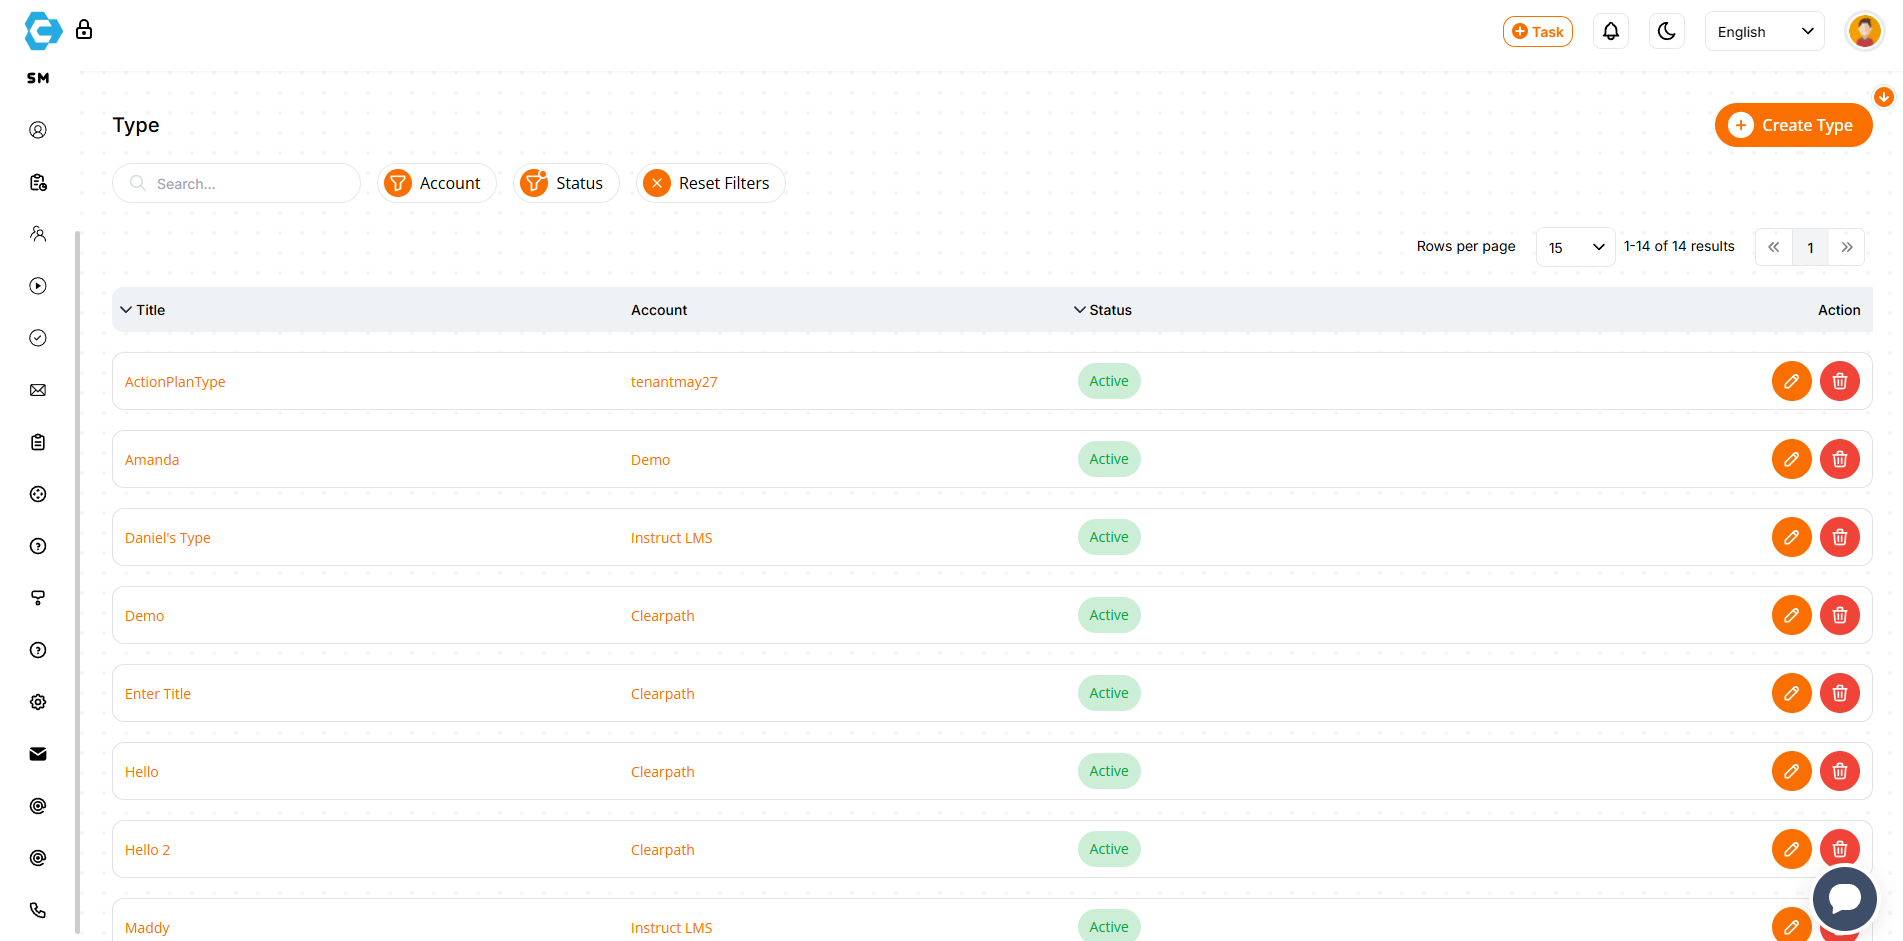Delete the ActionPlanType row

click(1840, 381)
